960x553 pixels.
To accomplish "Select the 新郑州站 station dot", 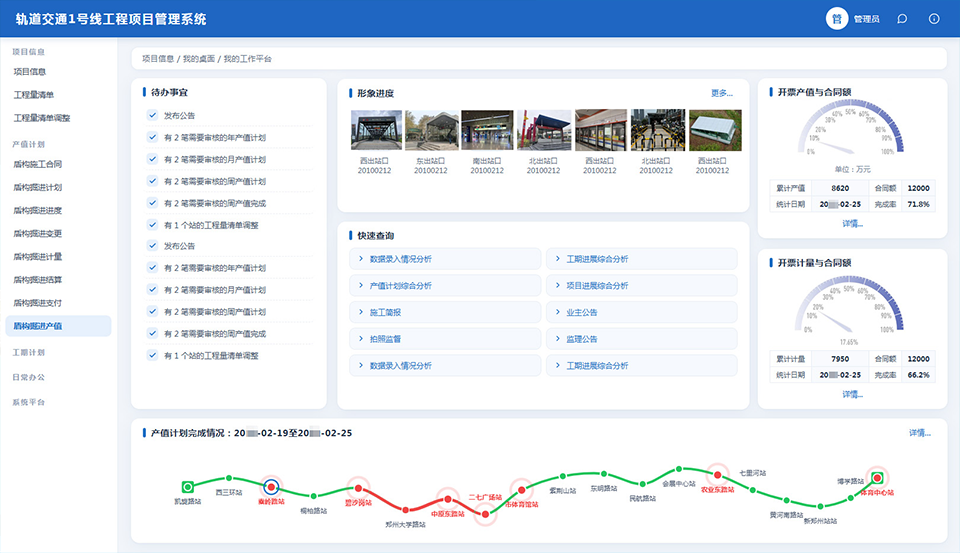I will click(820, 506).
